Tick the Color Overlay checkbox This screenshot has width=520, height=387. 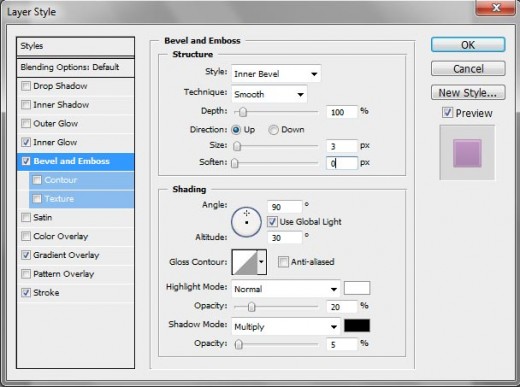click(26, 236)
